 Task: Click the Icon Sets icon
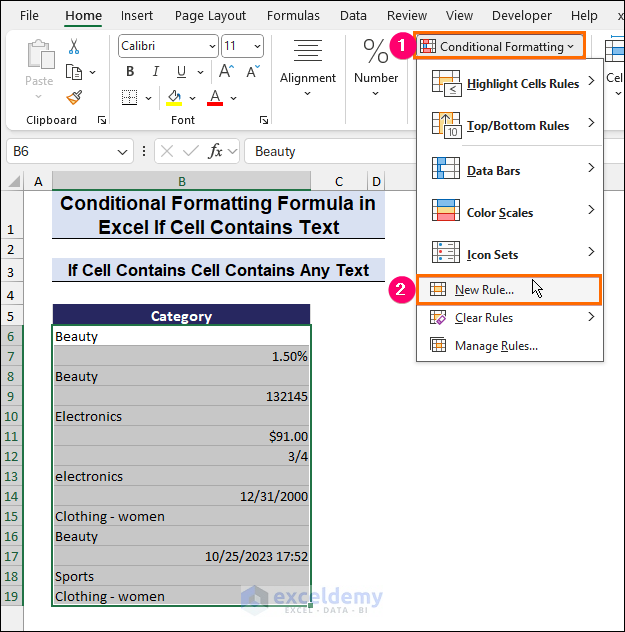(x=446, y=252)
